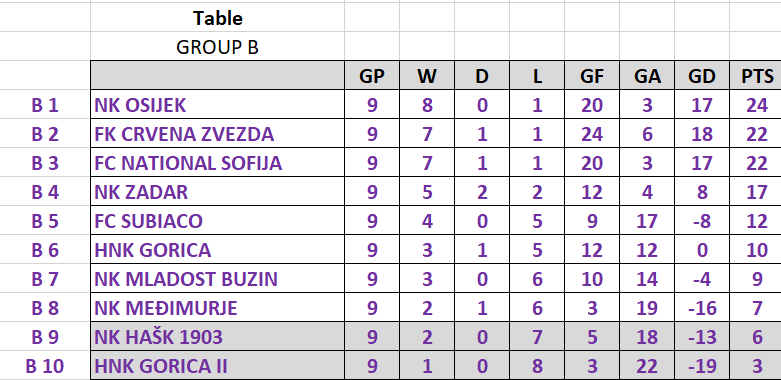Select the GF column header
This screenshot has width=781, height=380.
592,76
